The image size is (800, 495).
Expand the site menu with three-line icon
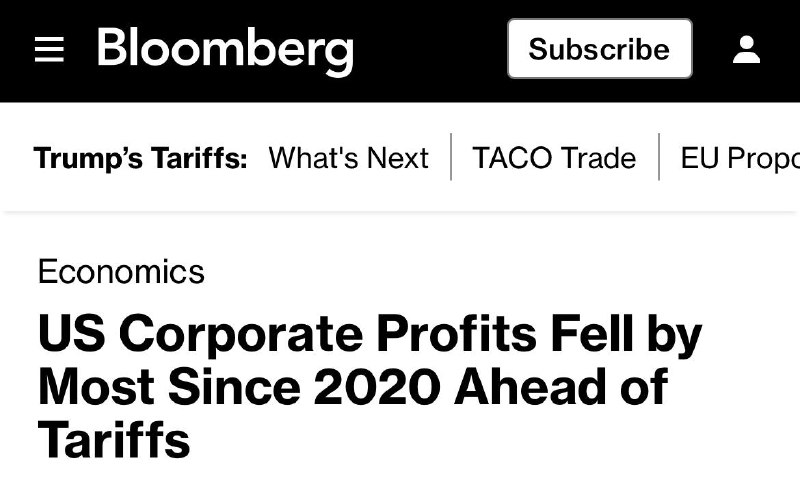[x=49, y=50]
